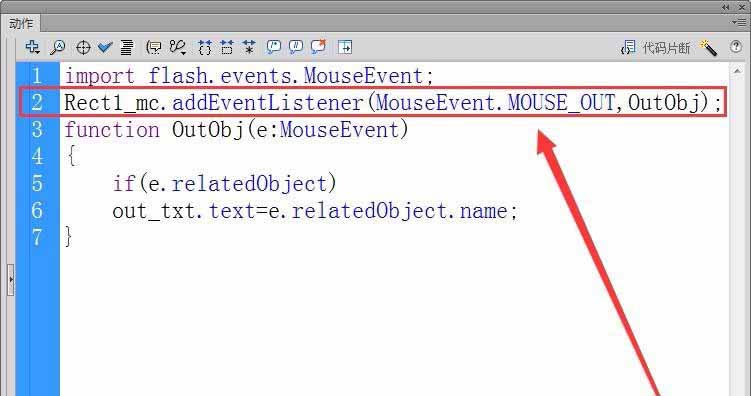Select the 动作 tab

[x=21, y=23]
